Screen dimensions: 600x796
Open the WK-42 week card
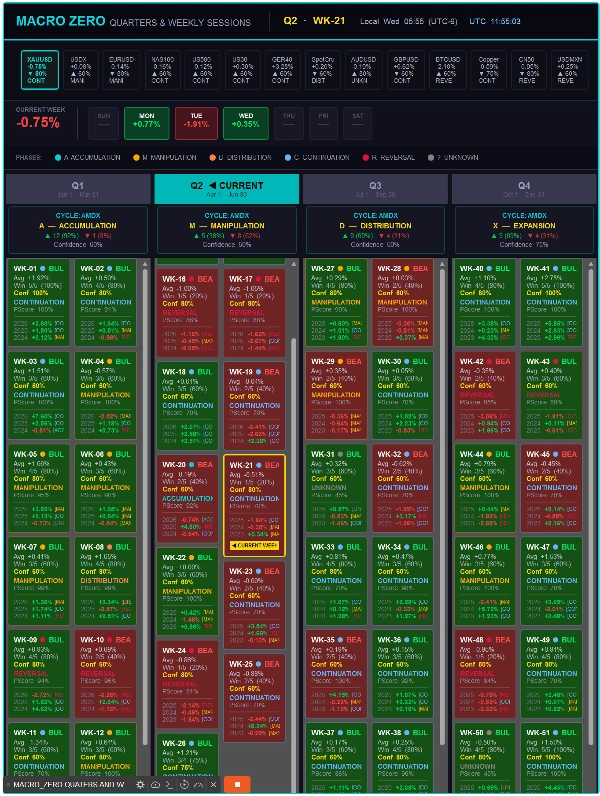pyautogui.click(x=485, y=395)
